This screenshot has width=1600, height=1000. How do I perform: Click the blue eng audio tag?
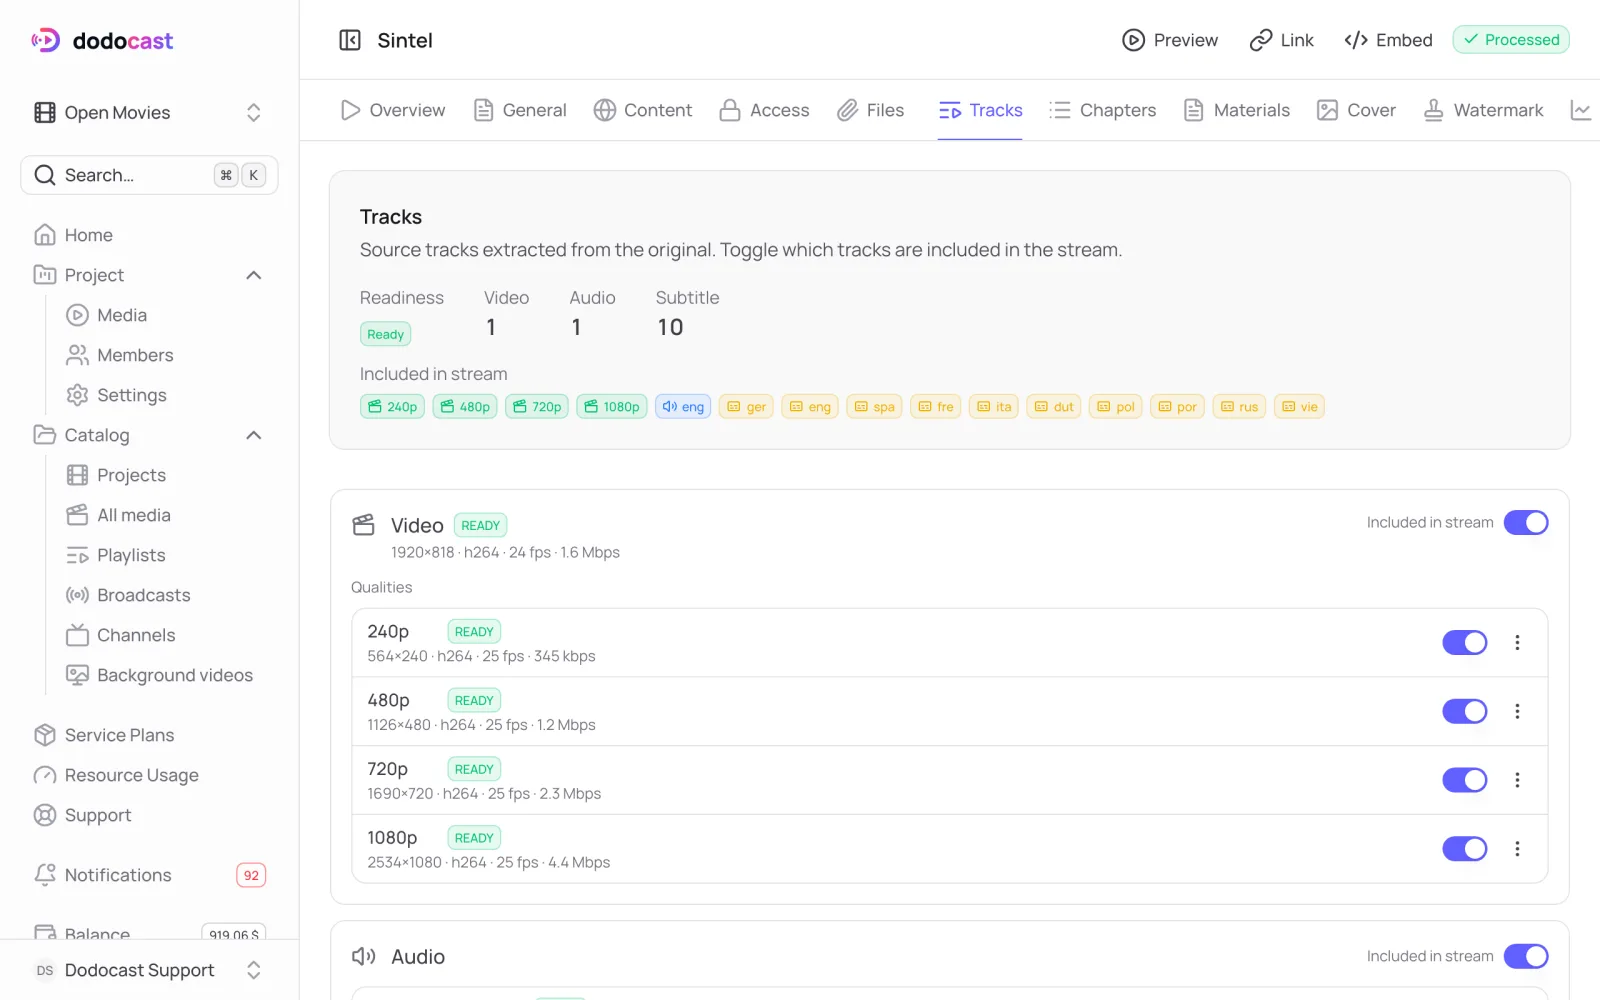tap(683, 407)
